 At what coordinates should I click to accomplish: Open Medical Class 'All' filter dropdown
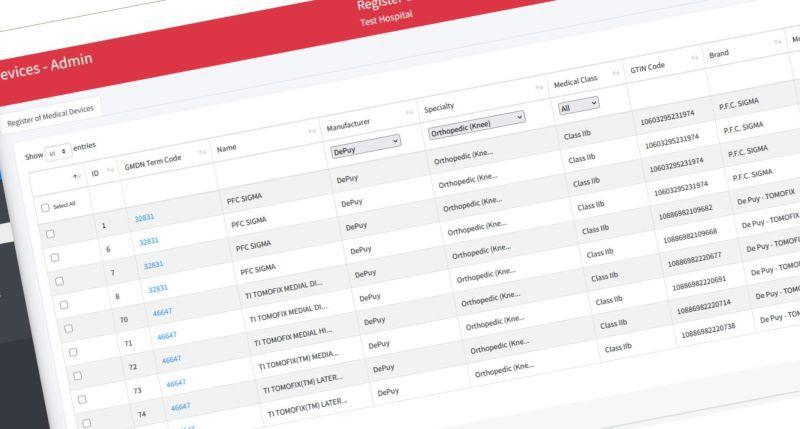[x=579, y=103]
